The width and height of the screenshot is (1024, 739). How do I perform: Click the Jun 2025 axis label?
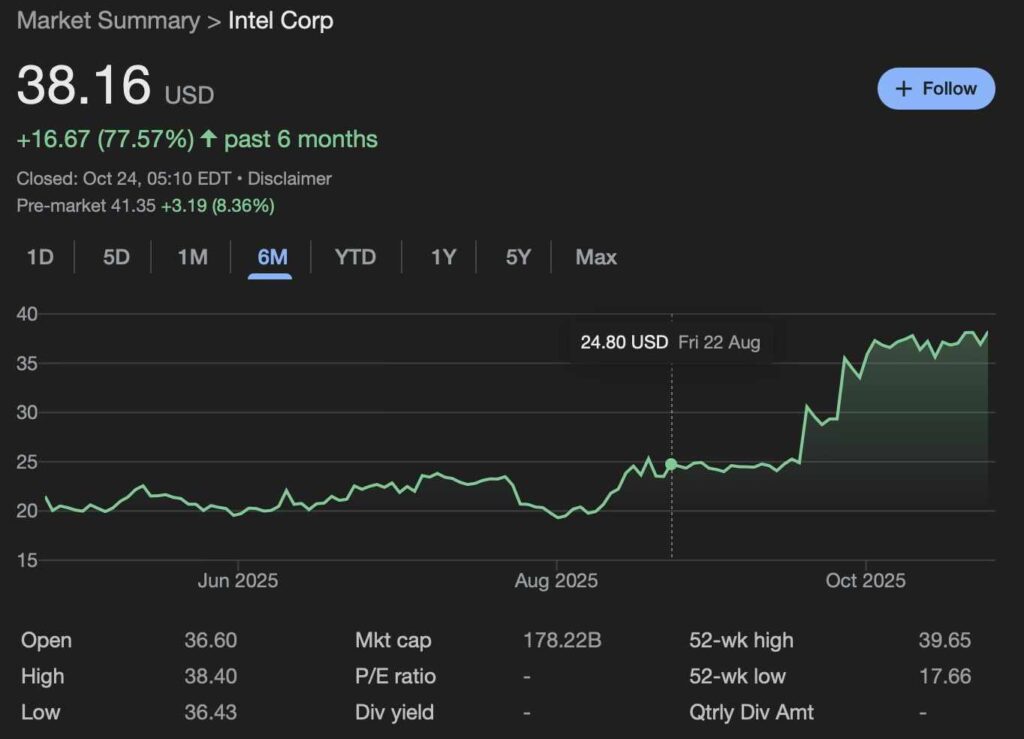coord(237,580)
